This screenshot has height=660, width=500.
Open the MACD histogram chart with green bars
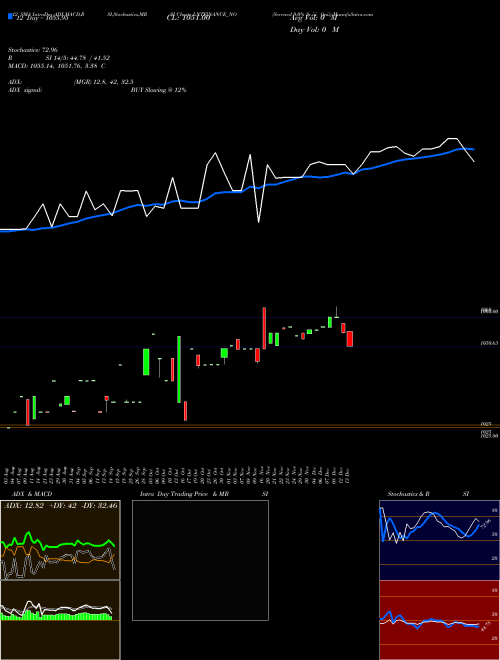(x=60, y=620)
